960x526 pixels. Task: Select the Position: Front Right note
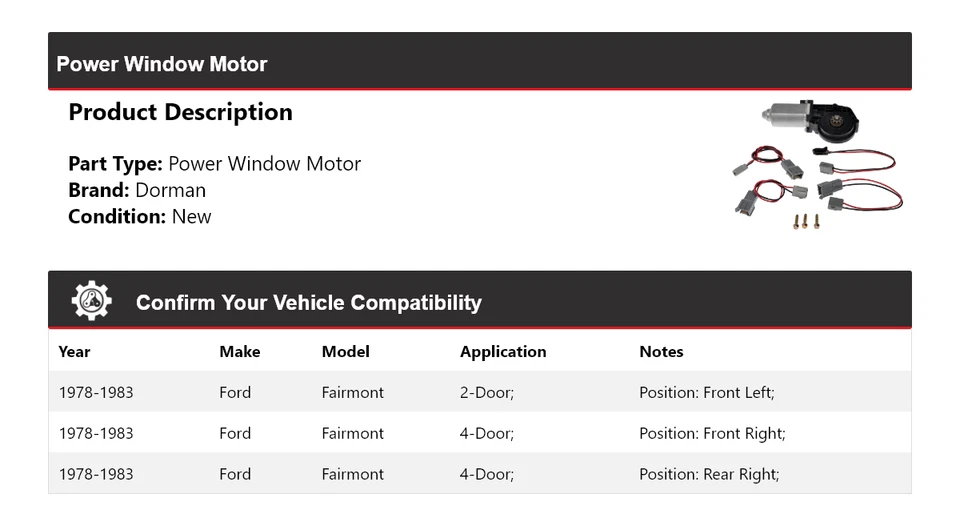coord(712,433)
